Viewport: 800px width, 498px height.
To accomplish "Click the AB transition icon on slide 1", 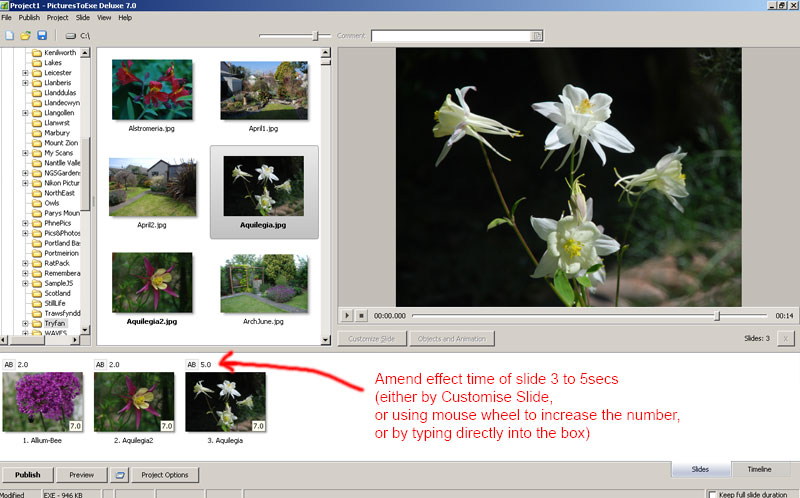I will tap(9, 365).
